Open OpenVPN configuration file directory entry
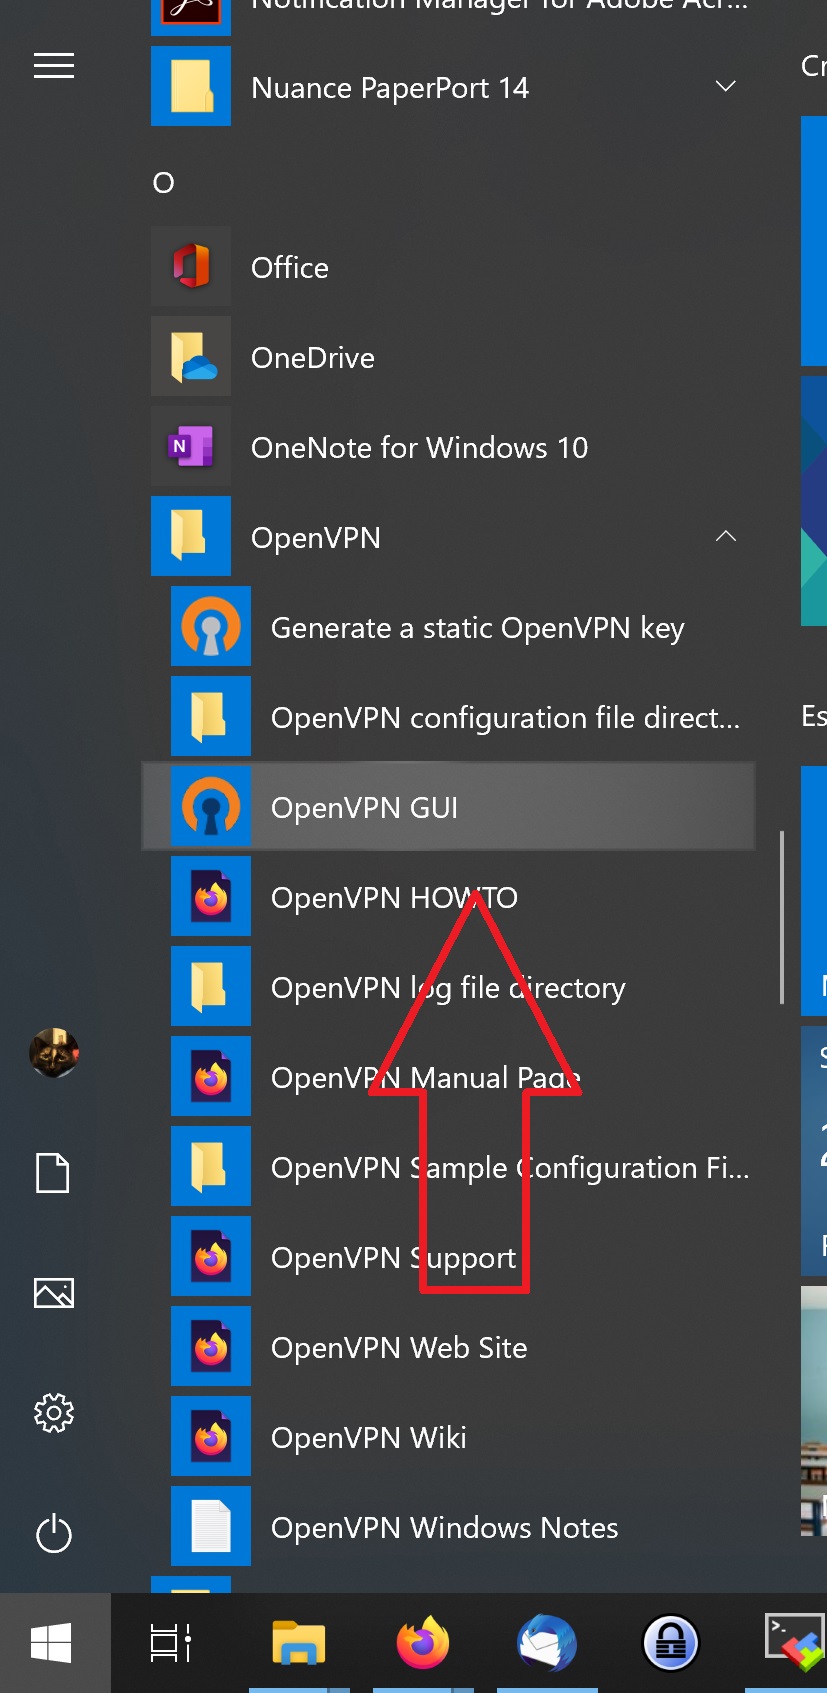The height and width of the screenshot is (1693, 827). 505,718
